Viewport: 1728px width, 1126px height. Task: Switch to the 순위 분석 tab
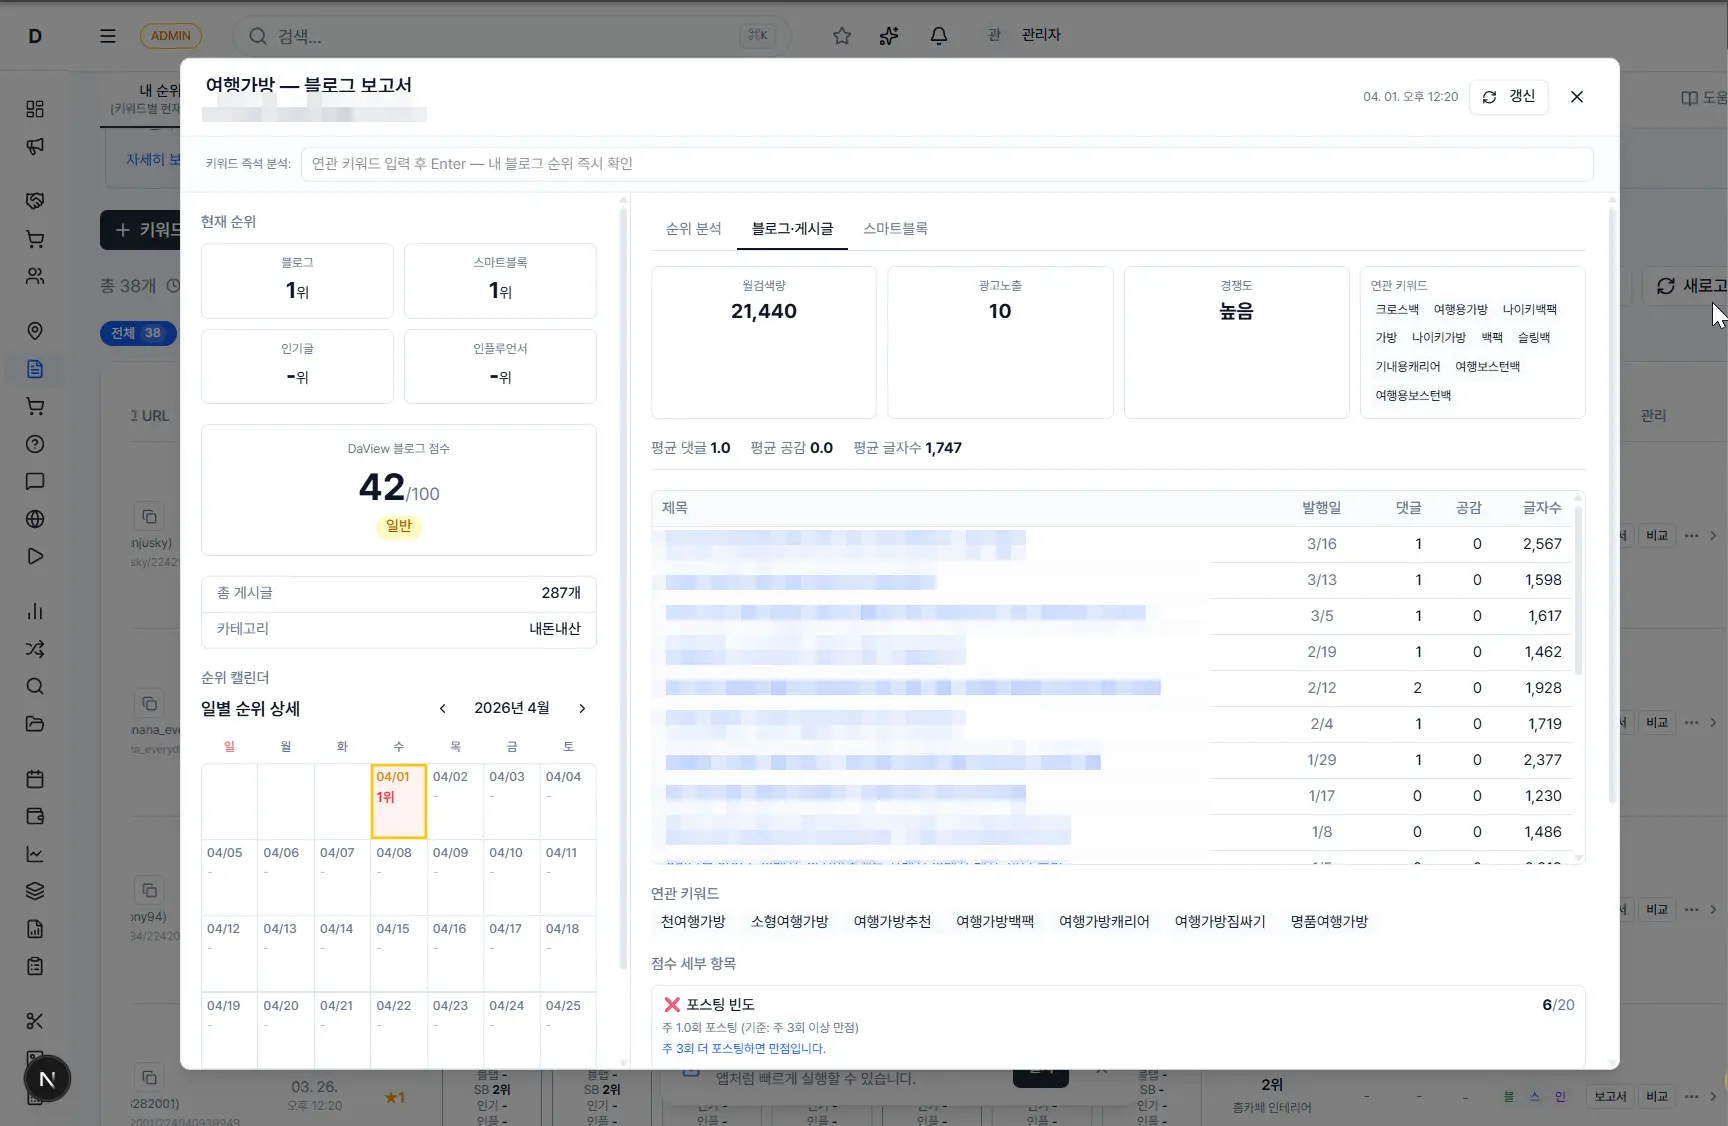click(x=693, y=229)
